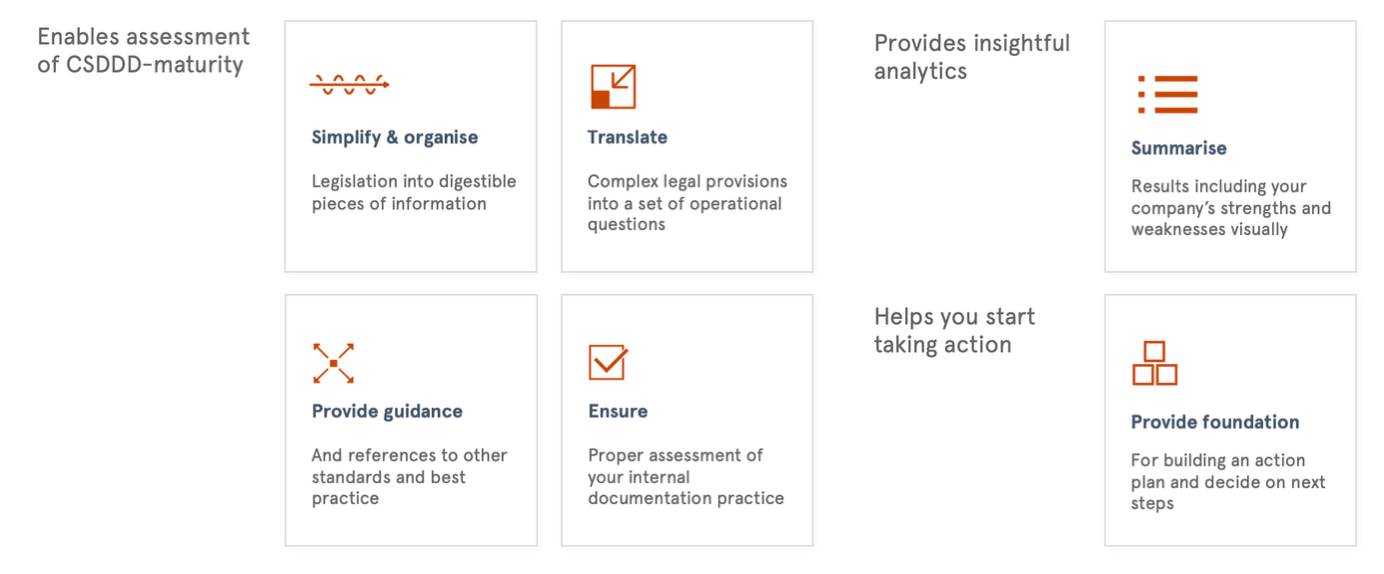Click the Translate arrow-into-square icon

pos(612,87)
